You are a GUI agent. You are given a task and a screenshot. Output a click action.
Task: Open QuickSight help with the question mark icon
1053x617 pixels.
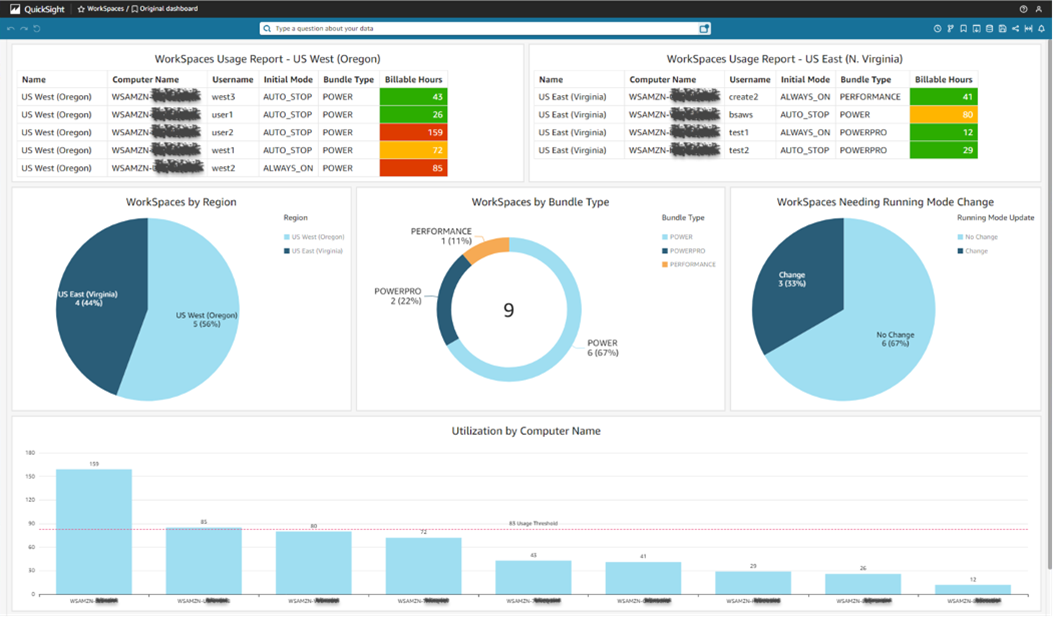(x=1023, y=9)
